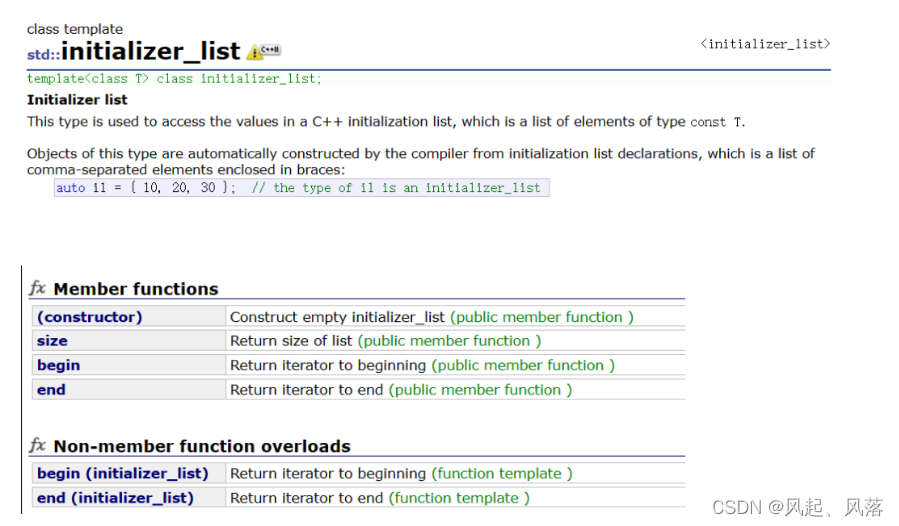
Task: Open the size member function link
Action: (52, 341)
